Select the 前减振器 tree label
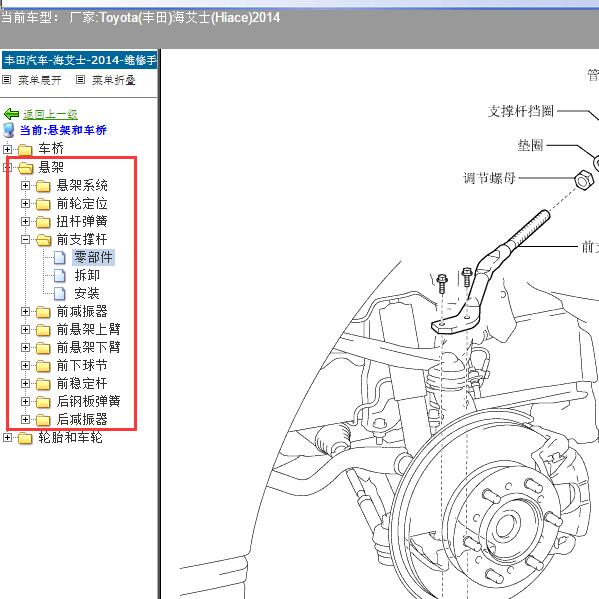599x599 pixels. (82, 311)
